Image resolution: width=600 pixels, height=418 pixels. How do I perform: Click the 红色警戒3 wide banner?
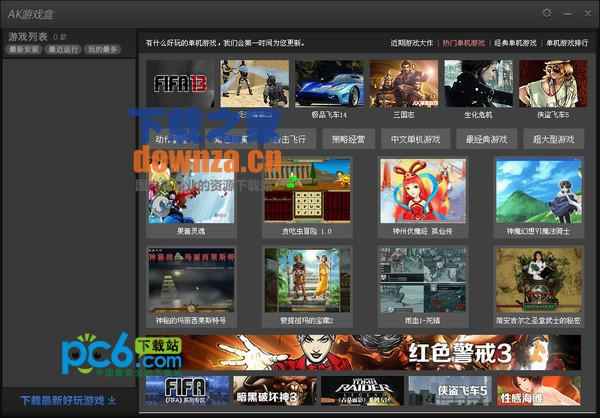tap(363, 353)
